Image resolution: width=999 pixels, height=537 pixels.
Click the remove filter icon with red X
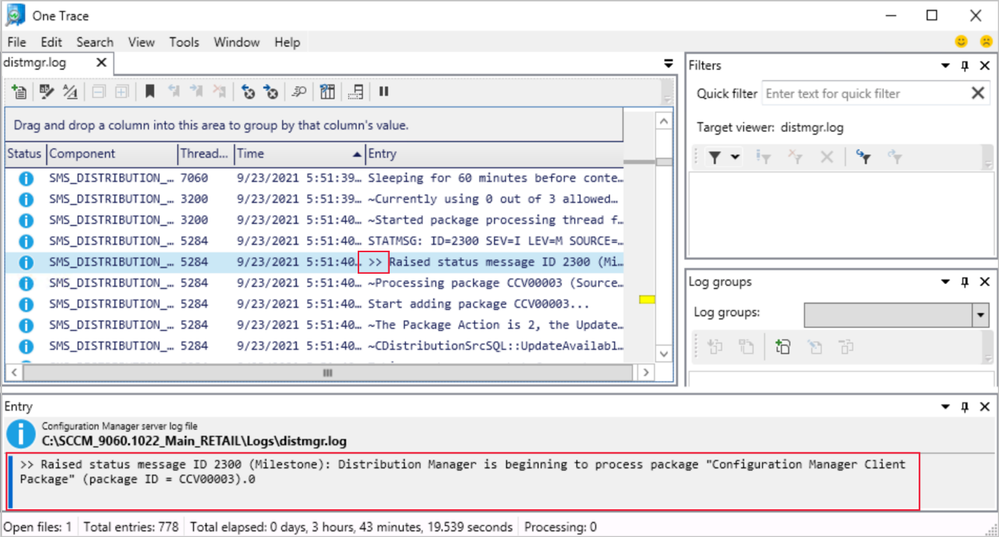tap(794, 157)
